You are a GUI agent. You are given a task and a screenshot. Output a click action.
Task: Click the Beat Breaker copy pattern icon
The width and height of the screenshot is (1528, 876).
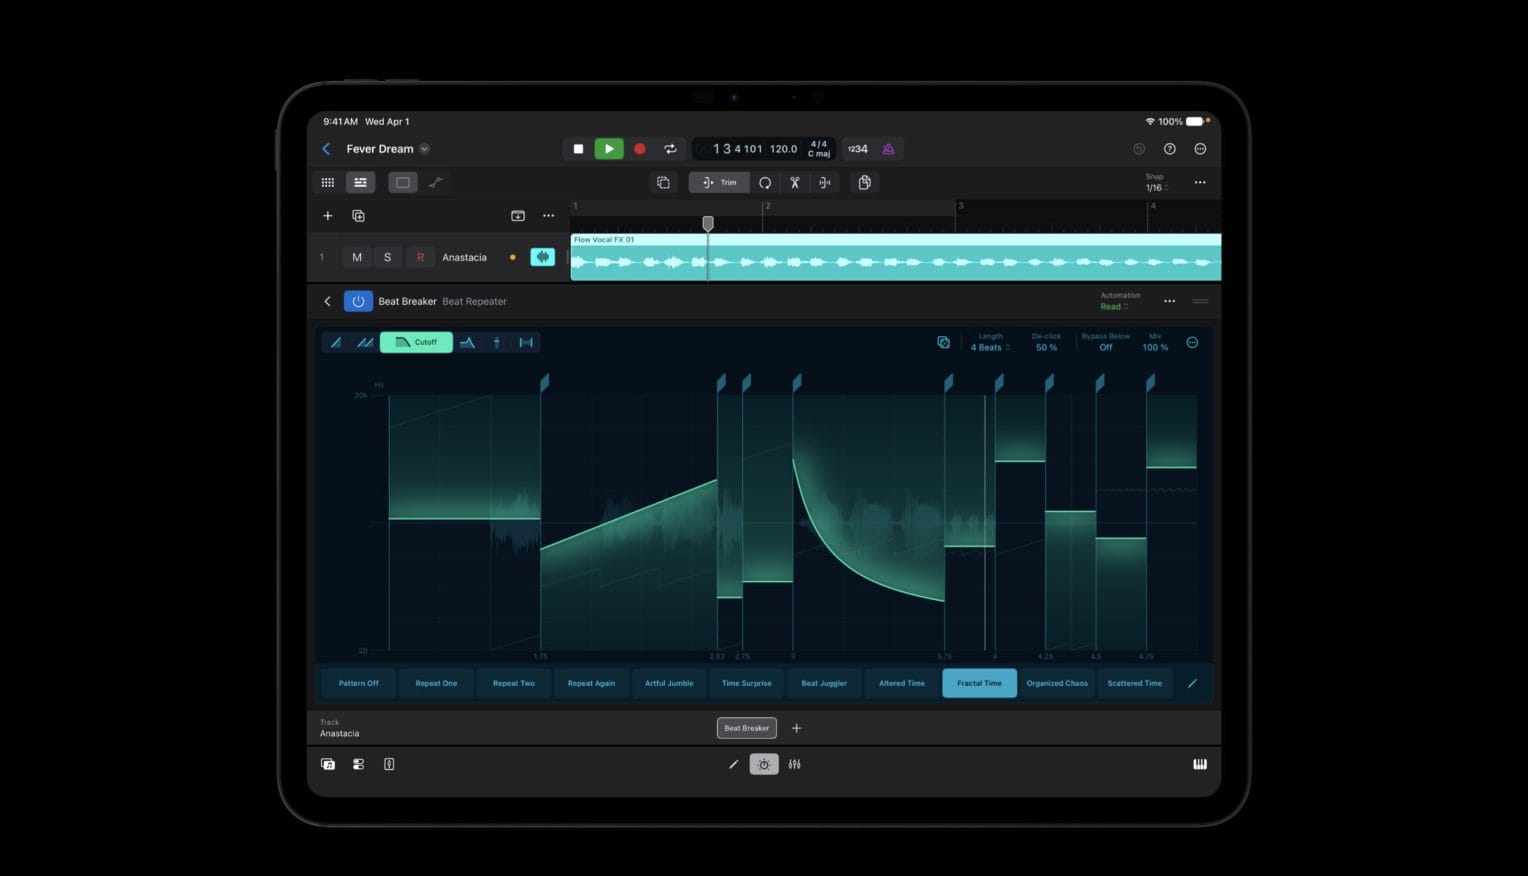(943, 342)
